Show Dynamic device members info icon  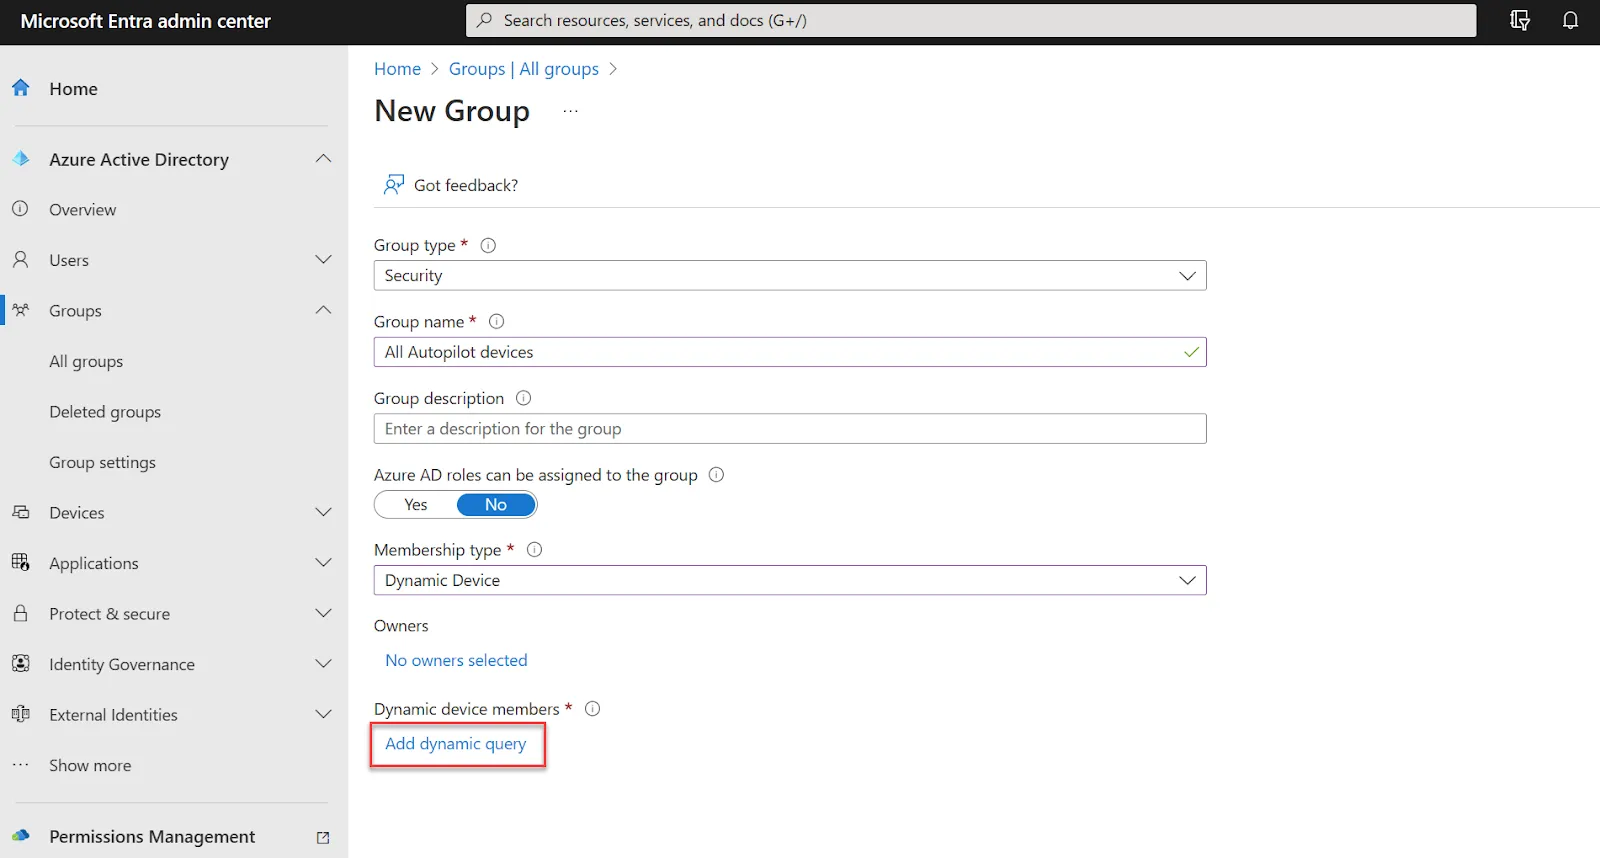pyautogui.click(x=592, y=708)
